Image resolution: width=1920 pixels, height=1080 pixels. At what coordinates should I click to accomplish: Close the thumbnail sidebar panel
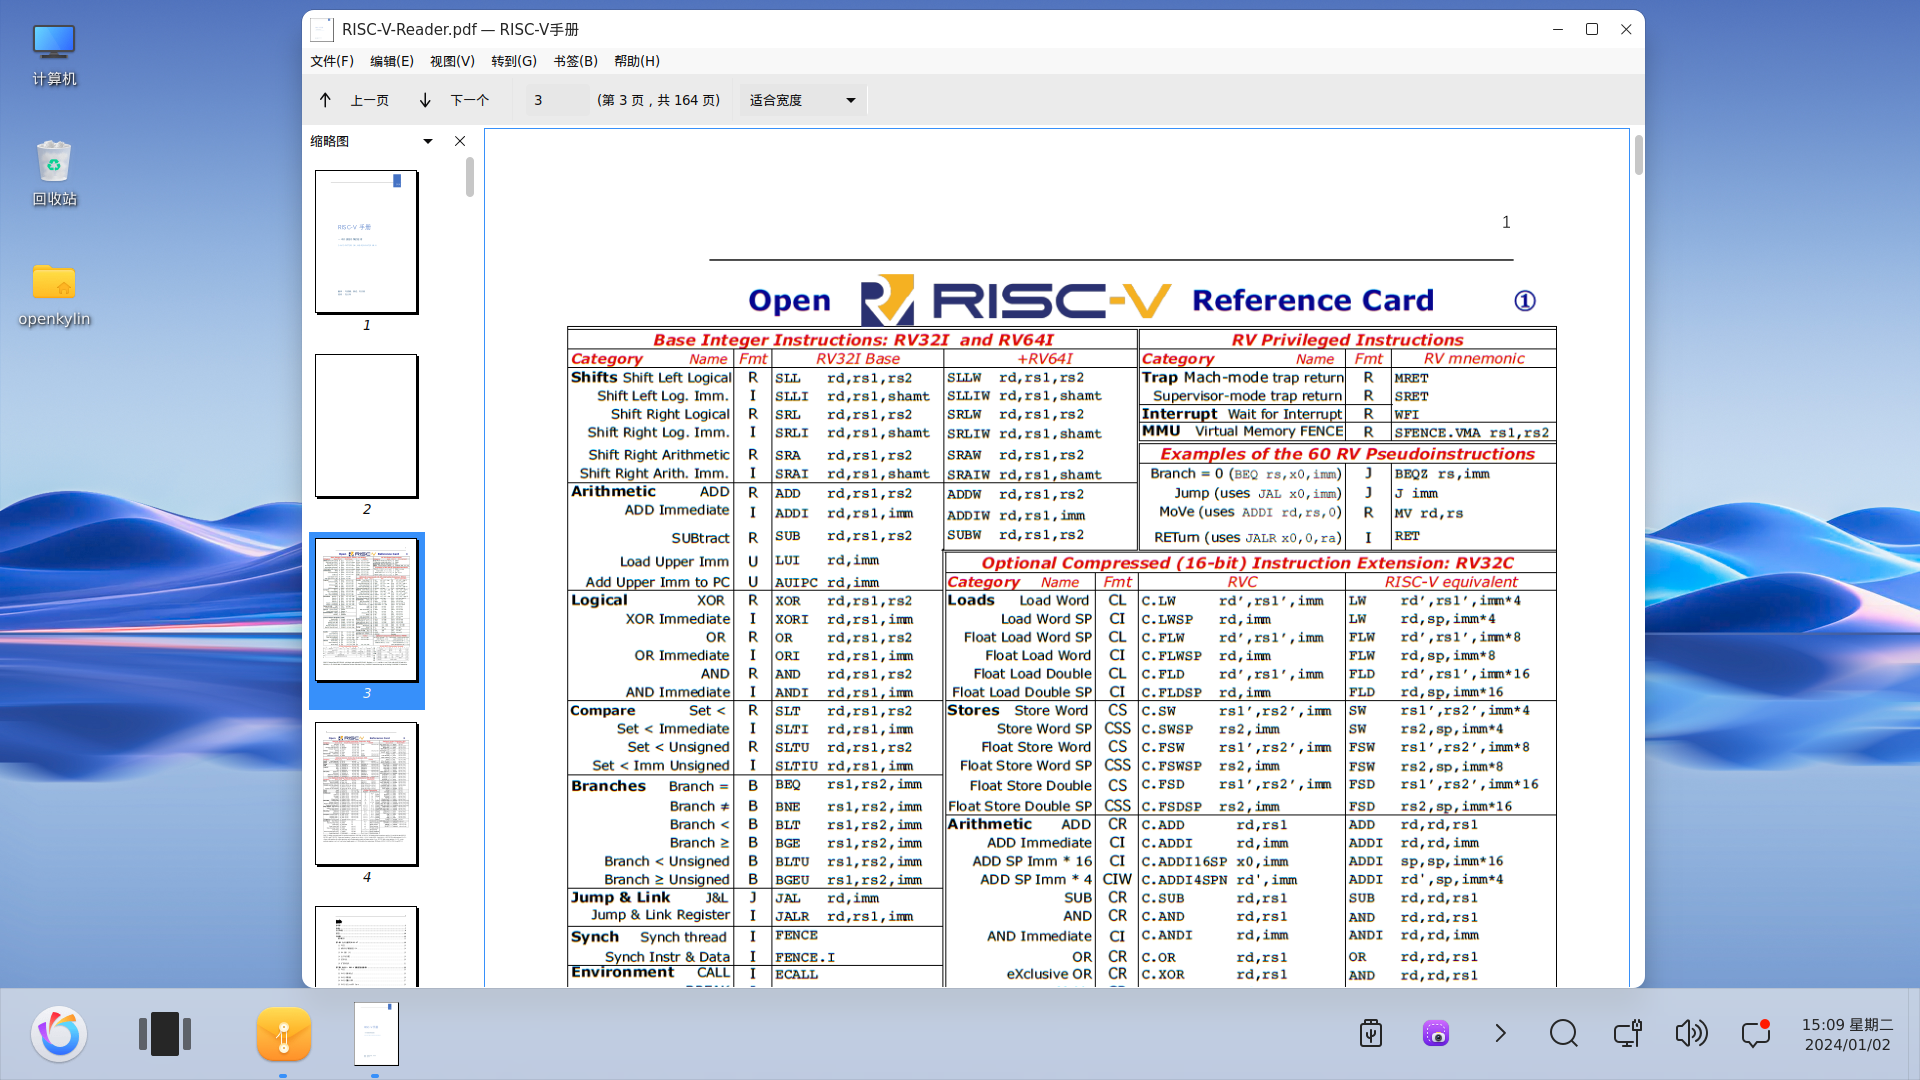pyautogui.click(x=460, y=141)
